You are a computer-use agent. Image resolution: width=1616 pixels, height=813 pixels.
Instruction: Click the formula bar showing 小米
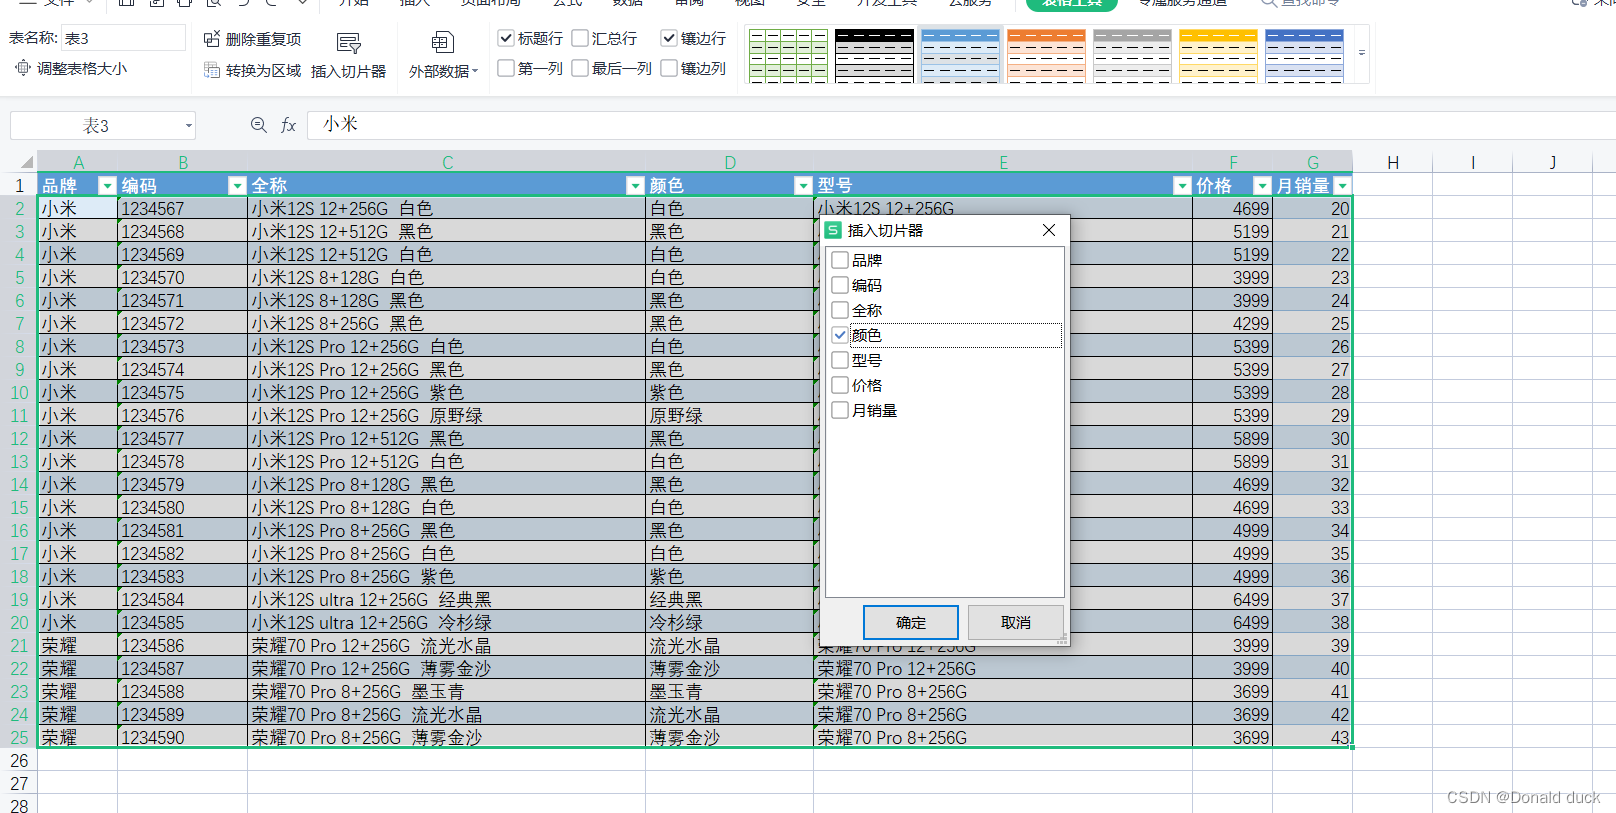(960, 125)
